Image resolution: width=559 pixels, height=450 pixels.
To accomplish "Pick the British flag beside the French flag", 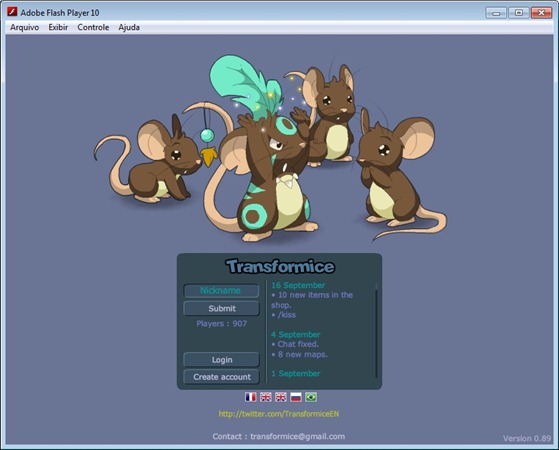I will tap(266, 397).
